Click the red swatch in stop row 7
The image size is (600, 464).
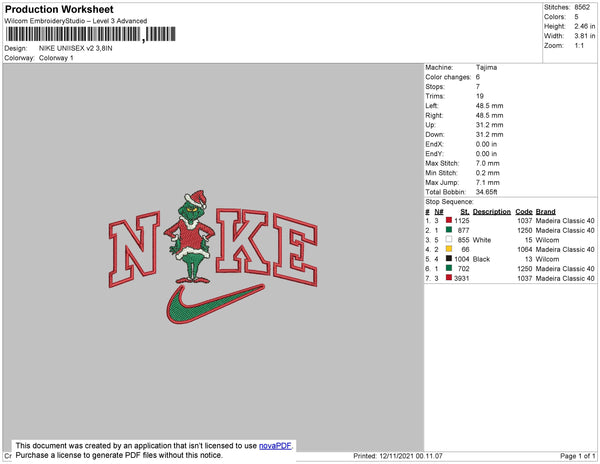click(x=449, y=278)
